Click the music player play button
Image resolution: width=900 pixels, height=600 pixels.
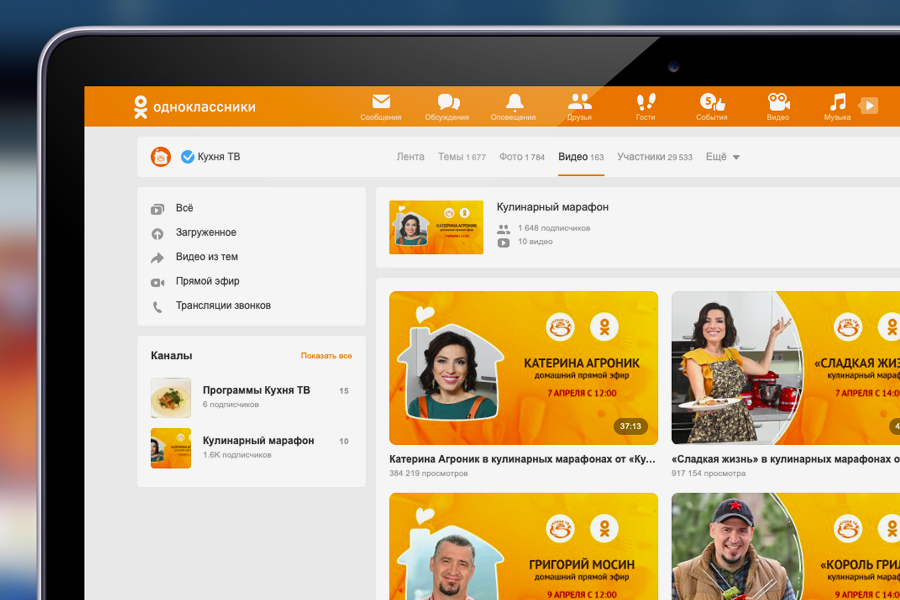click(869, 106)
